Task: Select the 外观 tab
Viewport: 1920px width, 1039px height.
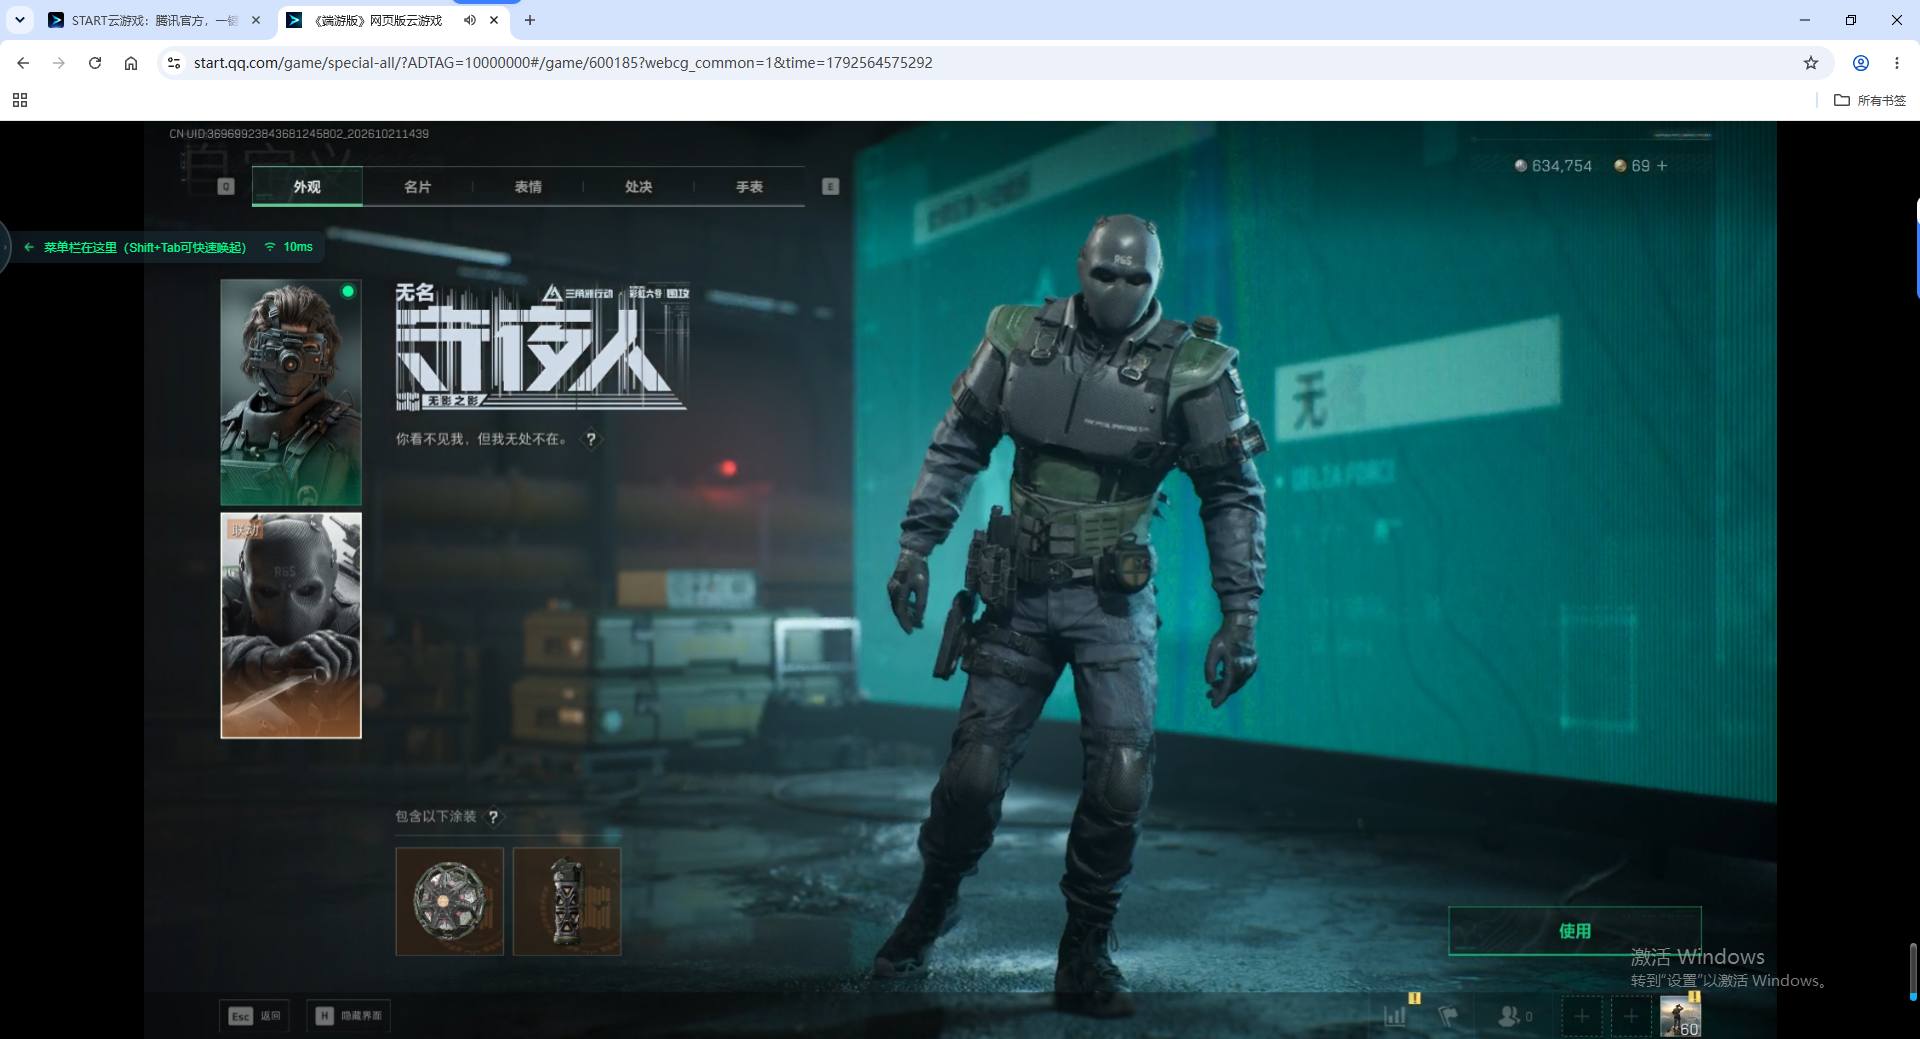Action: [307, 187]
